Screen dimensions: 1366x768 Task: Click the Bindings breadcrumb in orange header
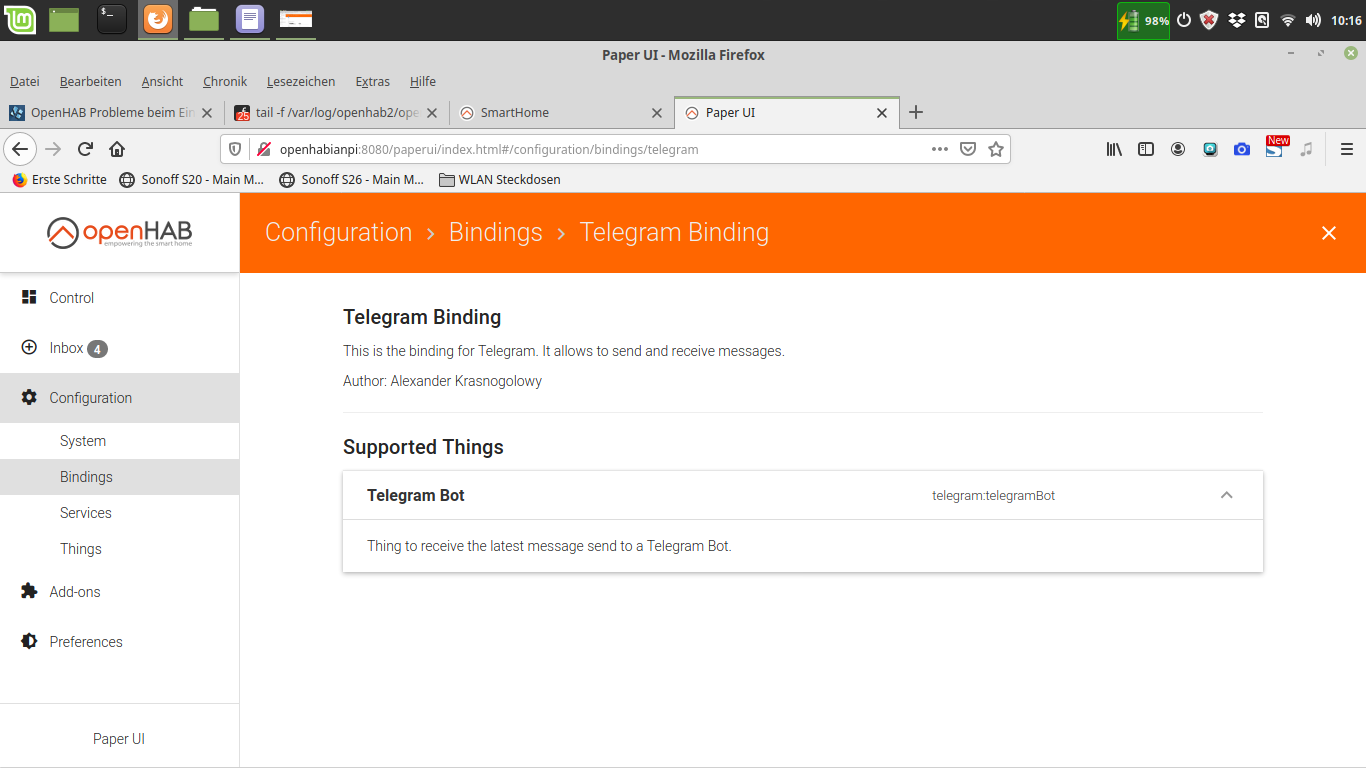(496, 232)
